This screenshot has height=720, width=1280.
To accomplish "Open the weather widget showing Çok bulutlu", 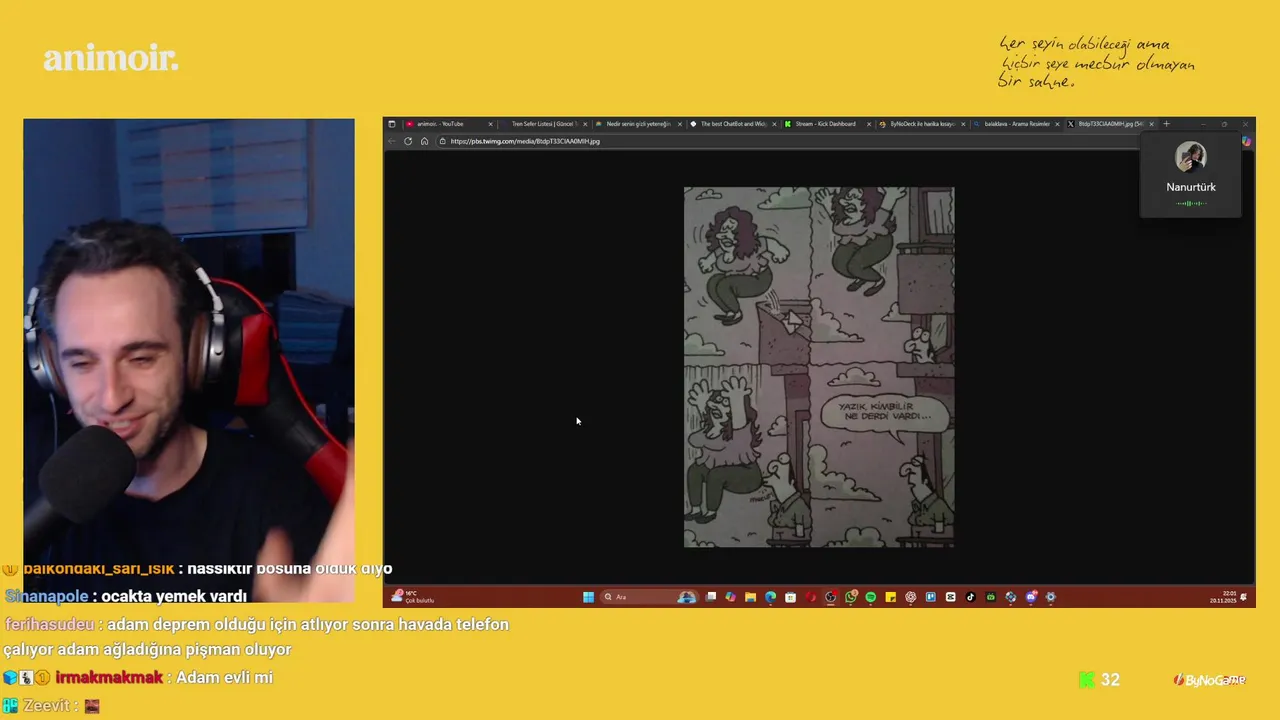I will click(413, 596).
